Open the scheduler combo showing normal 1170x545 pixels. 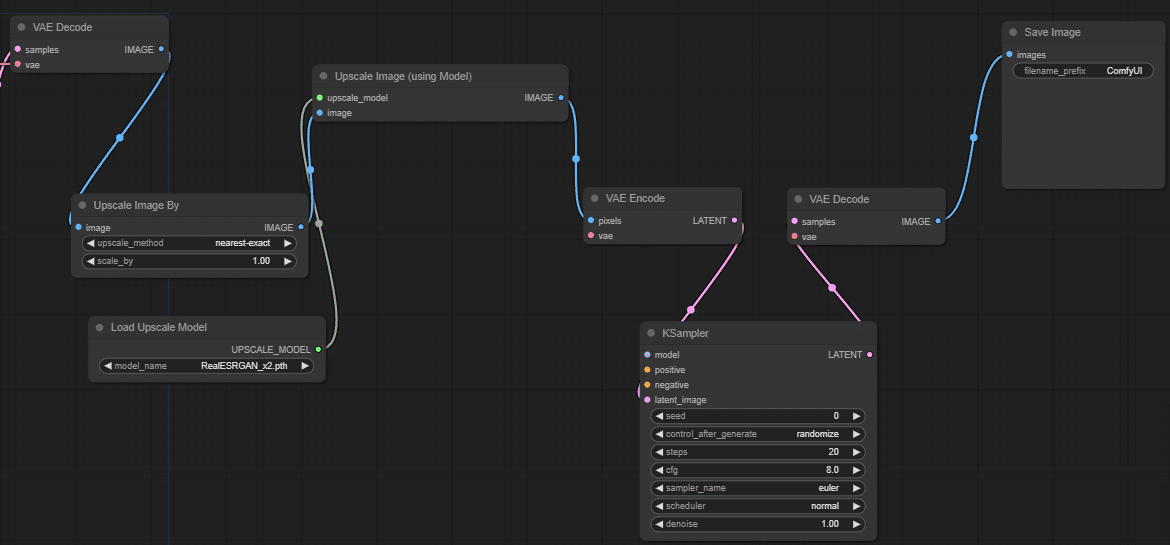[758, 506]
